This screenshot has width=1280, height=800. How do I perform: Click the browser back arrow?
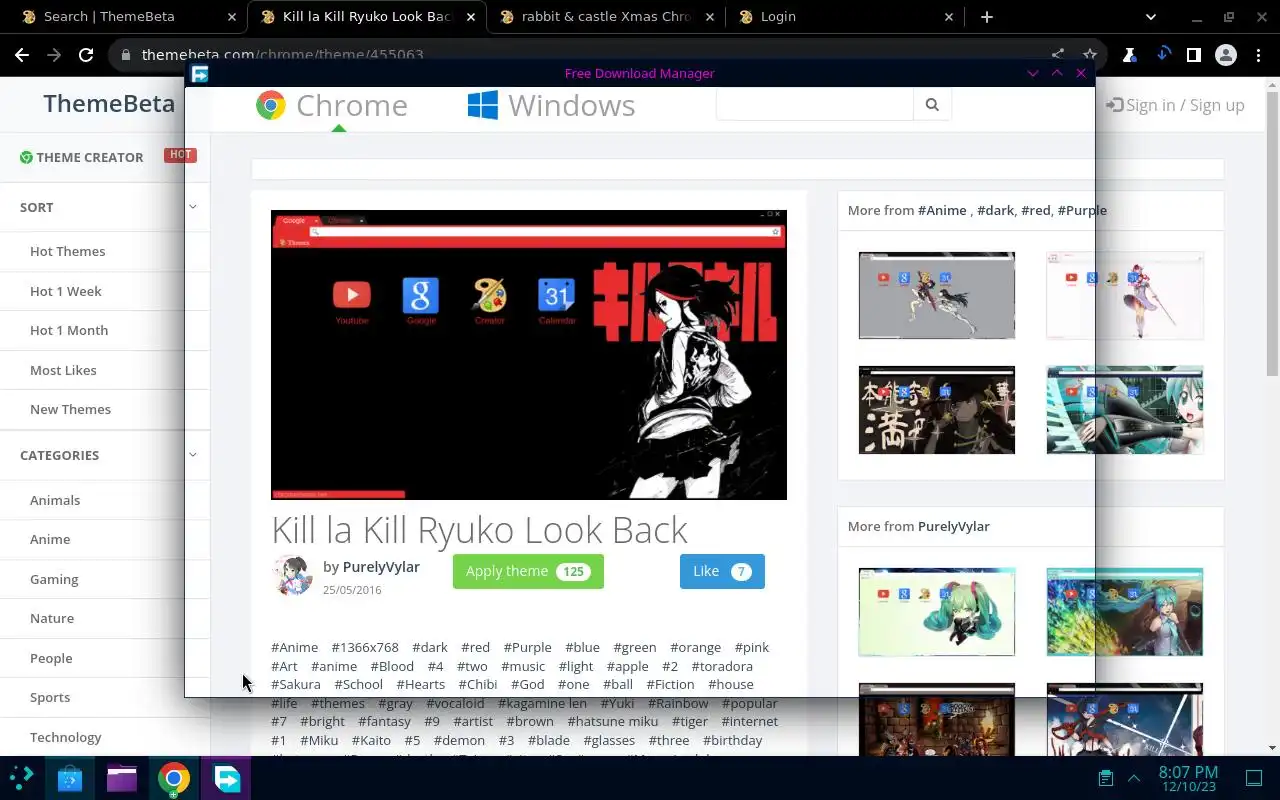coord(22,55)
